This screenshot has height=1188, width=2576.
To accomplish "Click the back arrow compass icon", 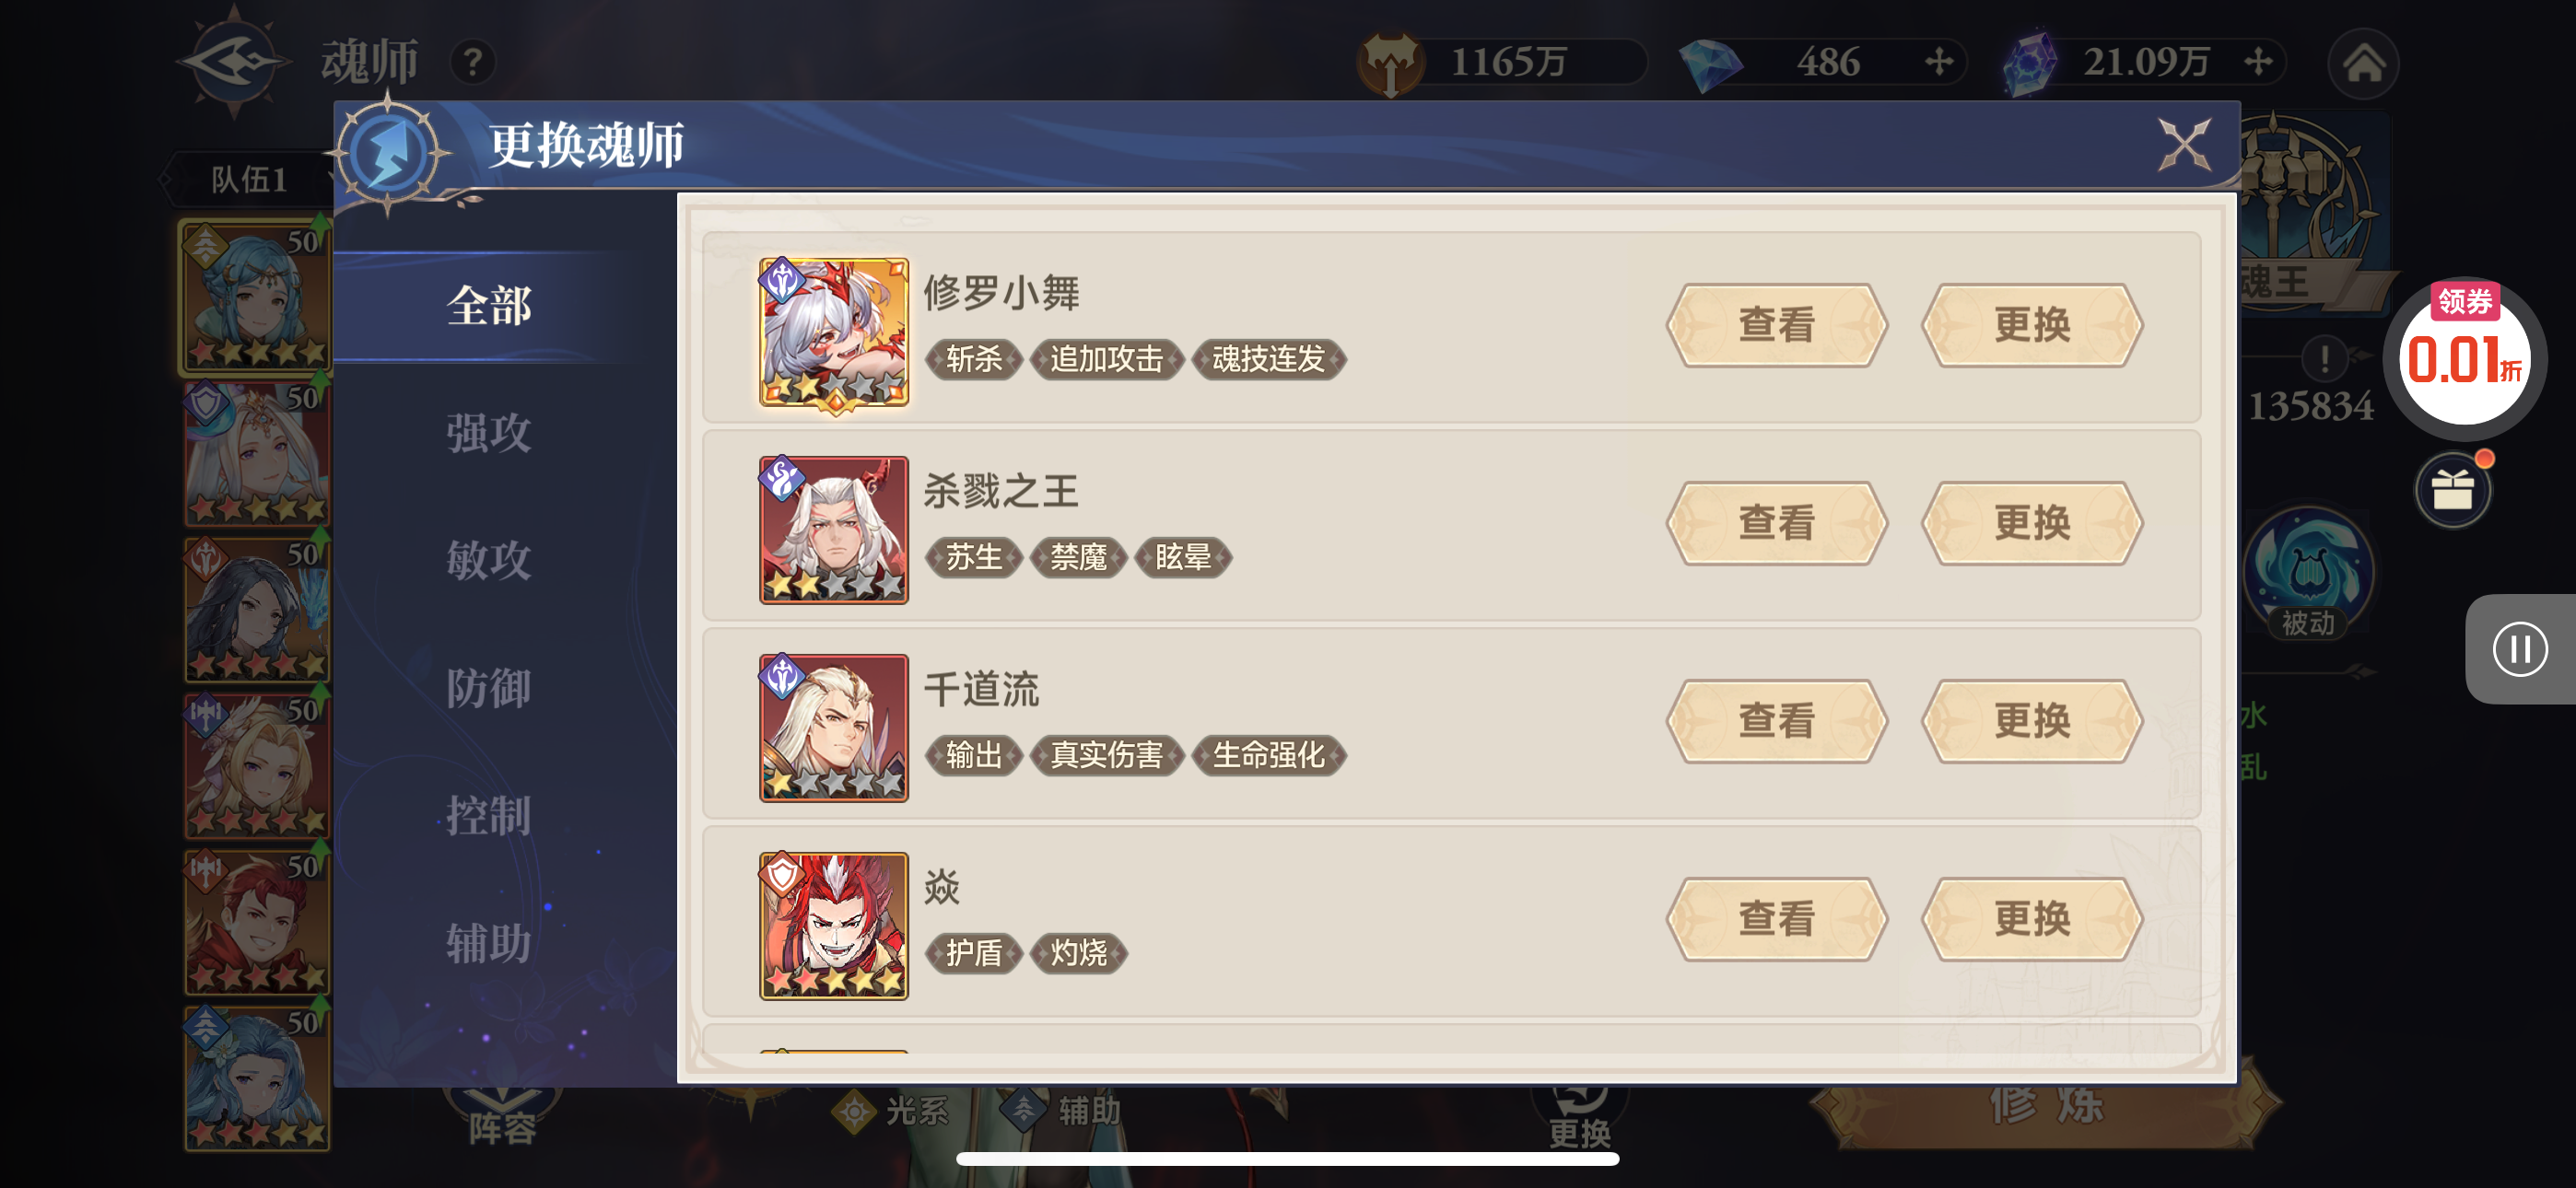I will (x=234, y=62).
